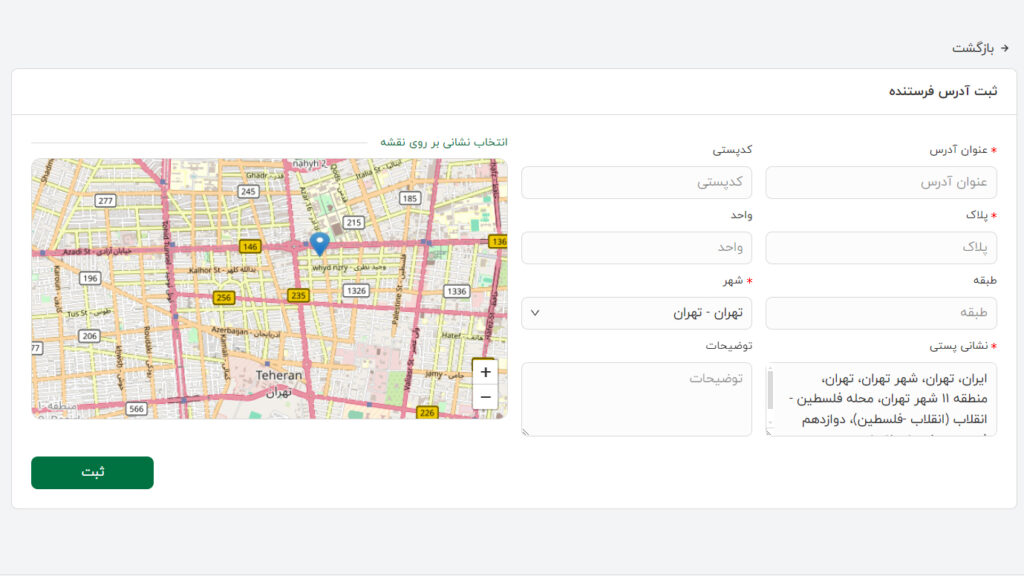Open the شهر city dropdown
The width and height of the screenshot is (1024, 576).
(x=636, y=313)
